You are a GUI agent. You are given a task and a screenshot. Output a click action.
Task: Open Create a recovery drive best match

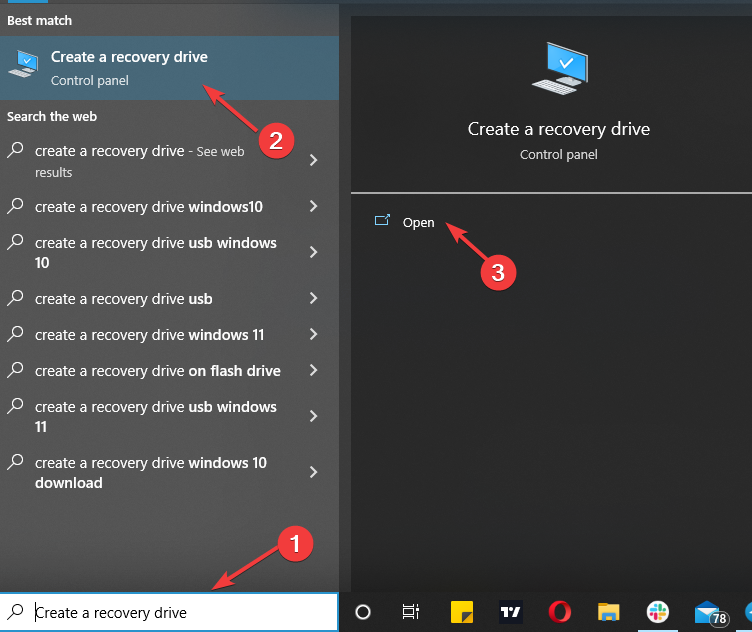[x=169, y=68]
